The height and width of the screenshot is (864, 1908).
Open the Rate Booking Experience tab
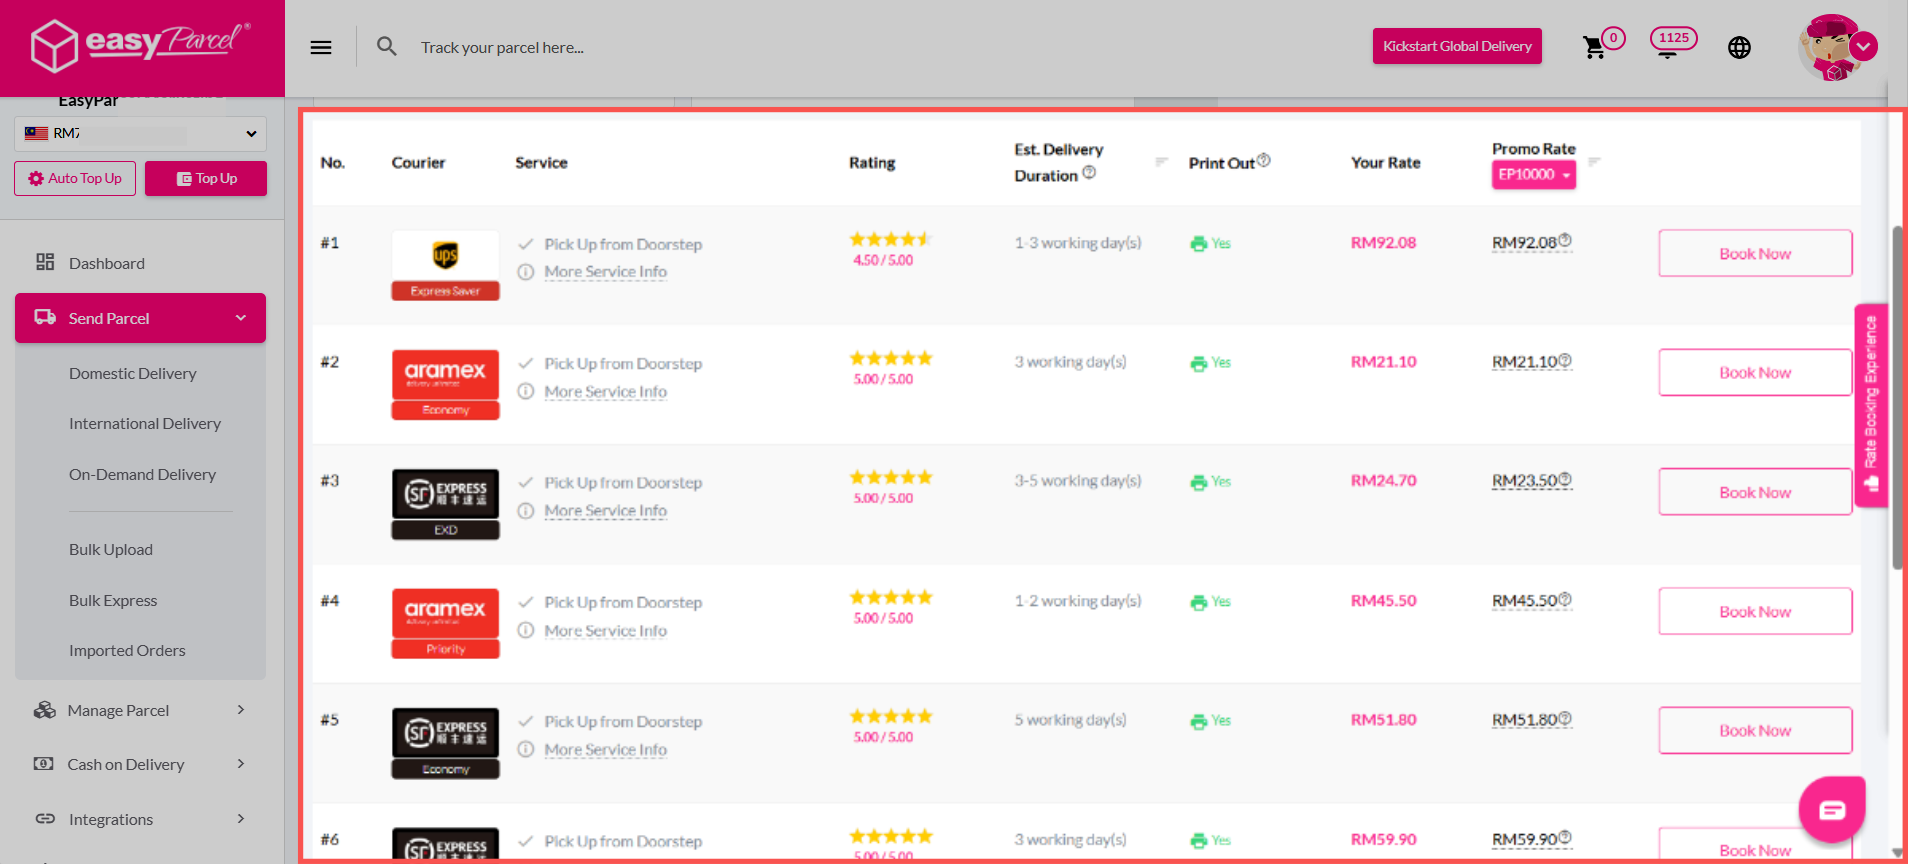point(1871,405)
